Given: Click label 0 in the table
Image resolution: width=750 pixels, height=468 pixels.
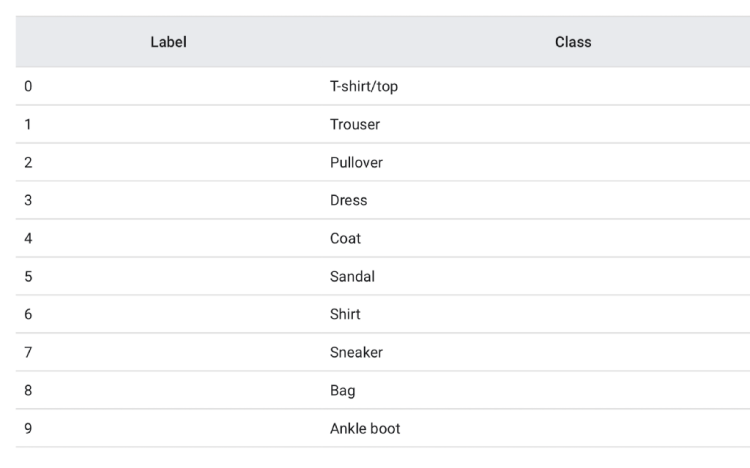Looking at the screenshot, I should 28,86.
